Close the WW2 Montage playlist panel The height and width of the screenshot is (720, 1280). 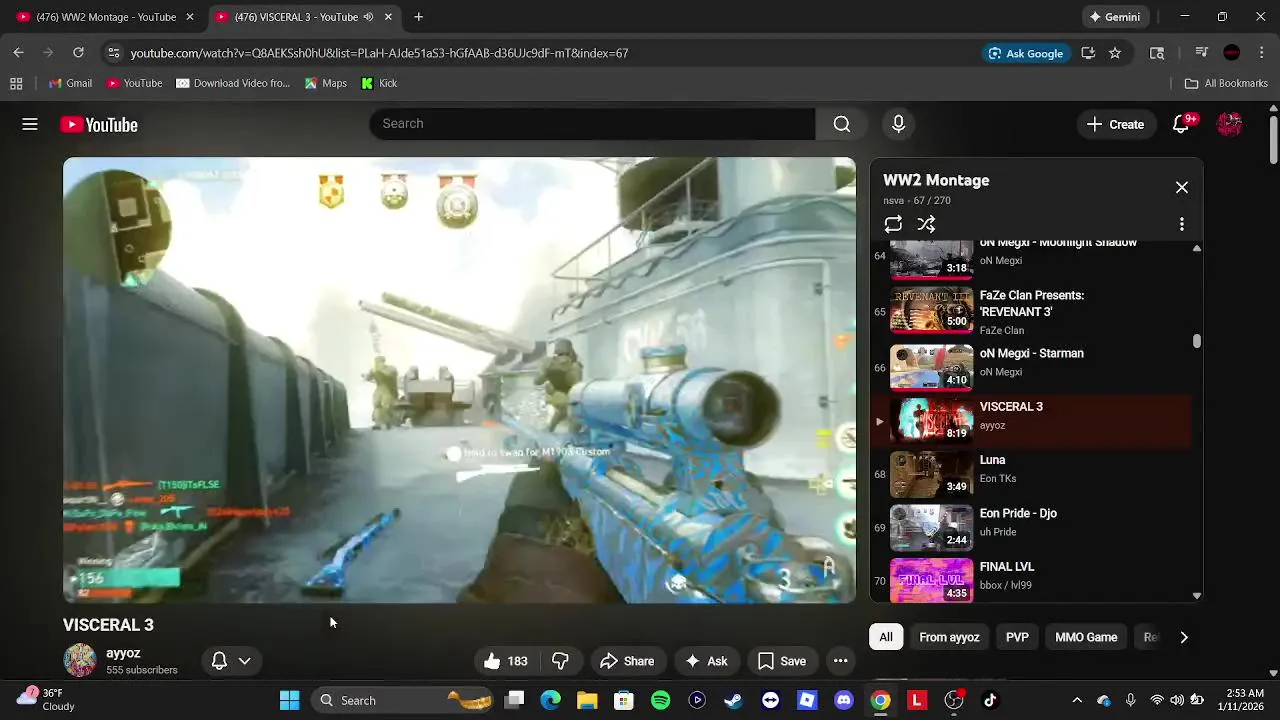click(1182, 187)
